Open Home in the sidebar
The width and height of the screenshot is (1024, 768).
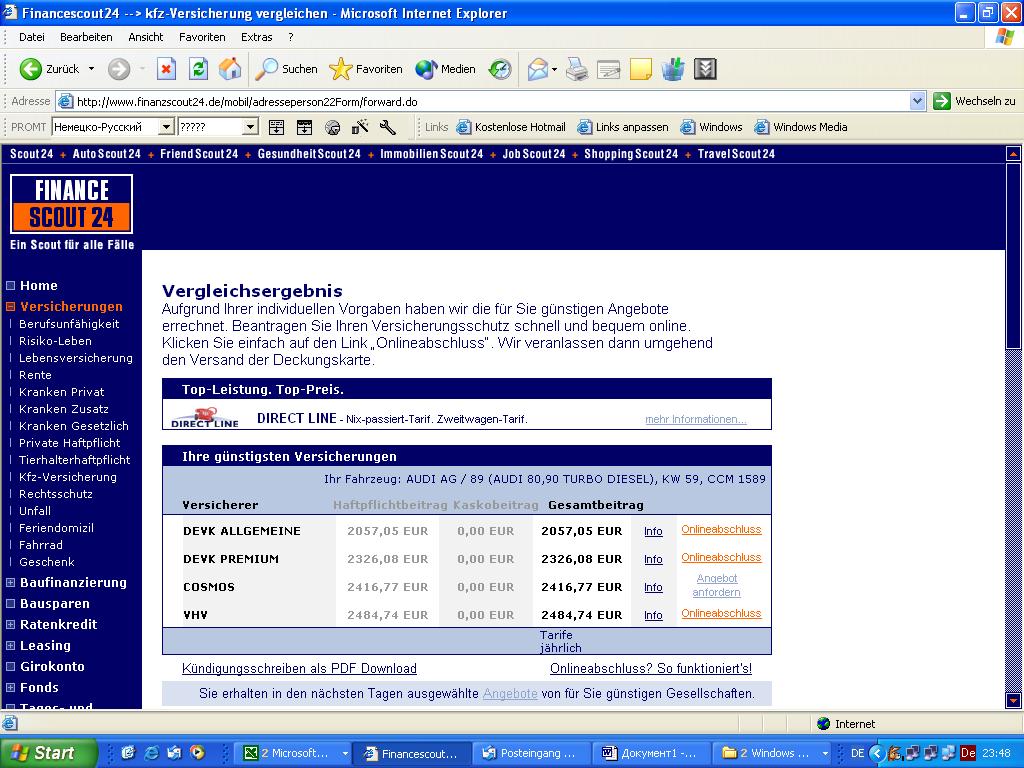[x=39, y=285]
